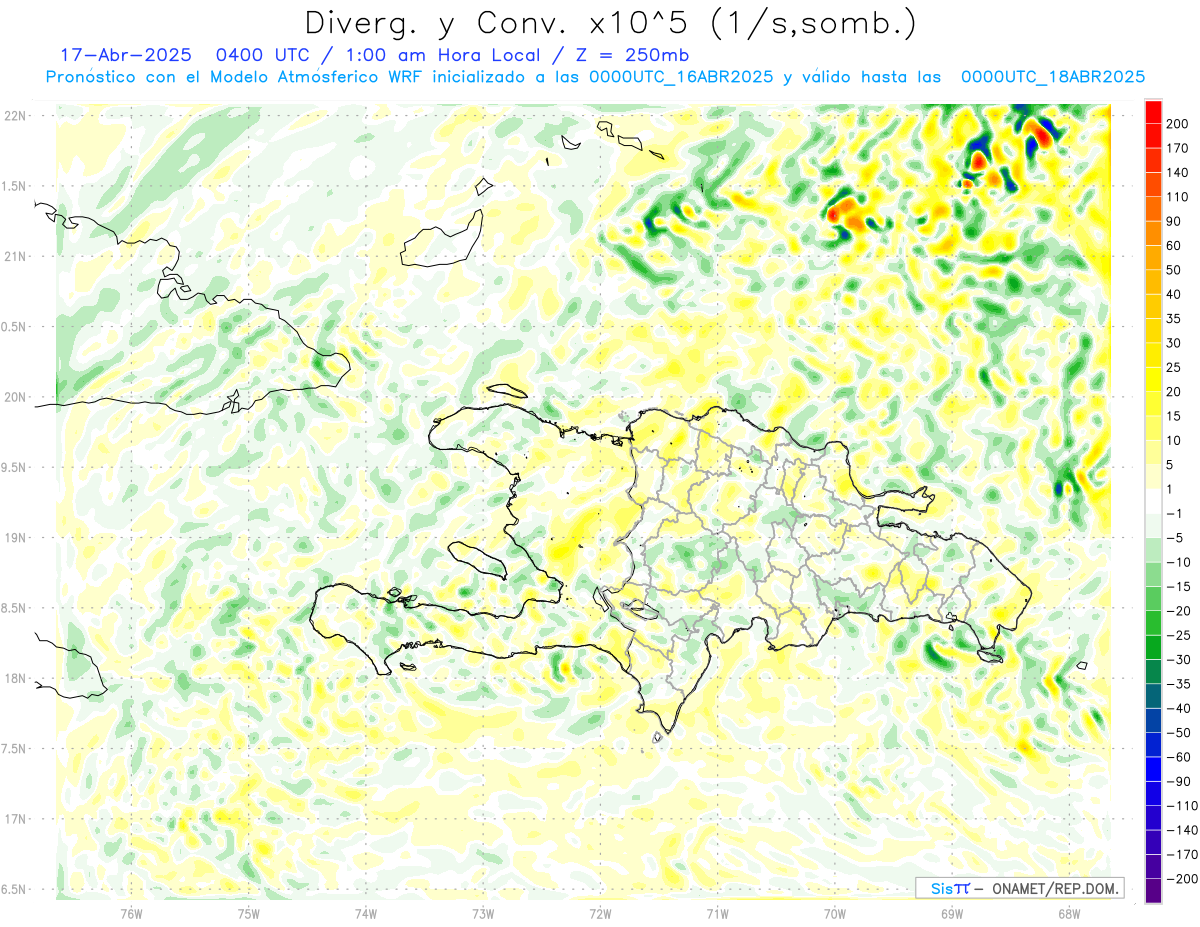Click the dark purple swatch at color scale bottom
Viewport: 1200px width, 927px height.
pos(1153,891)
